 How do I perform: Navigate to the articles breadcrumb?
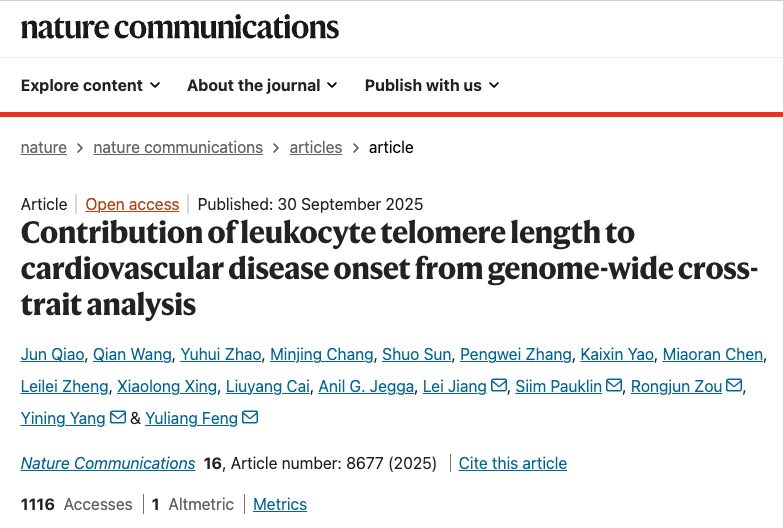point(316,148)
